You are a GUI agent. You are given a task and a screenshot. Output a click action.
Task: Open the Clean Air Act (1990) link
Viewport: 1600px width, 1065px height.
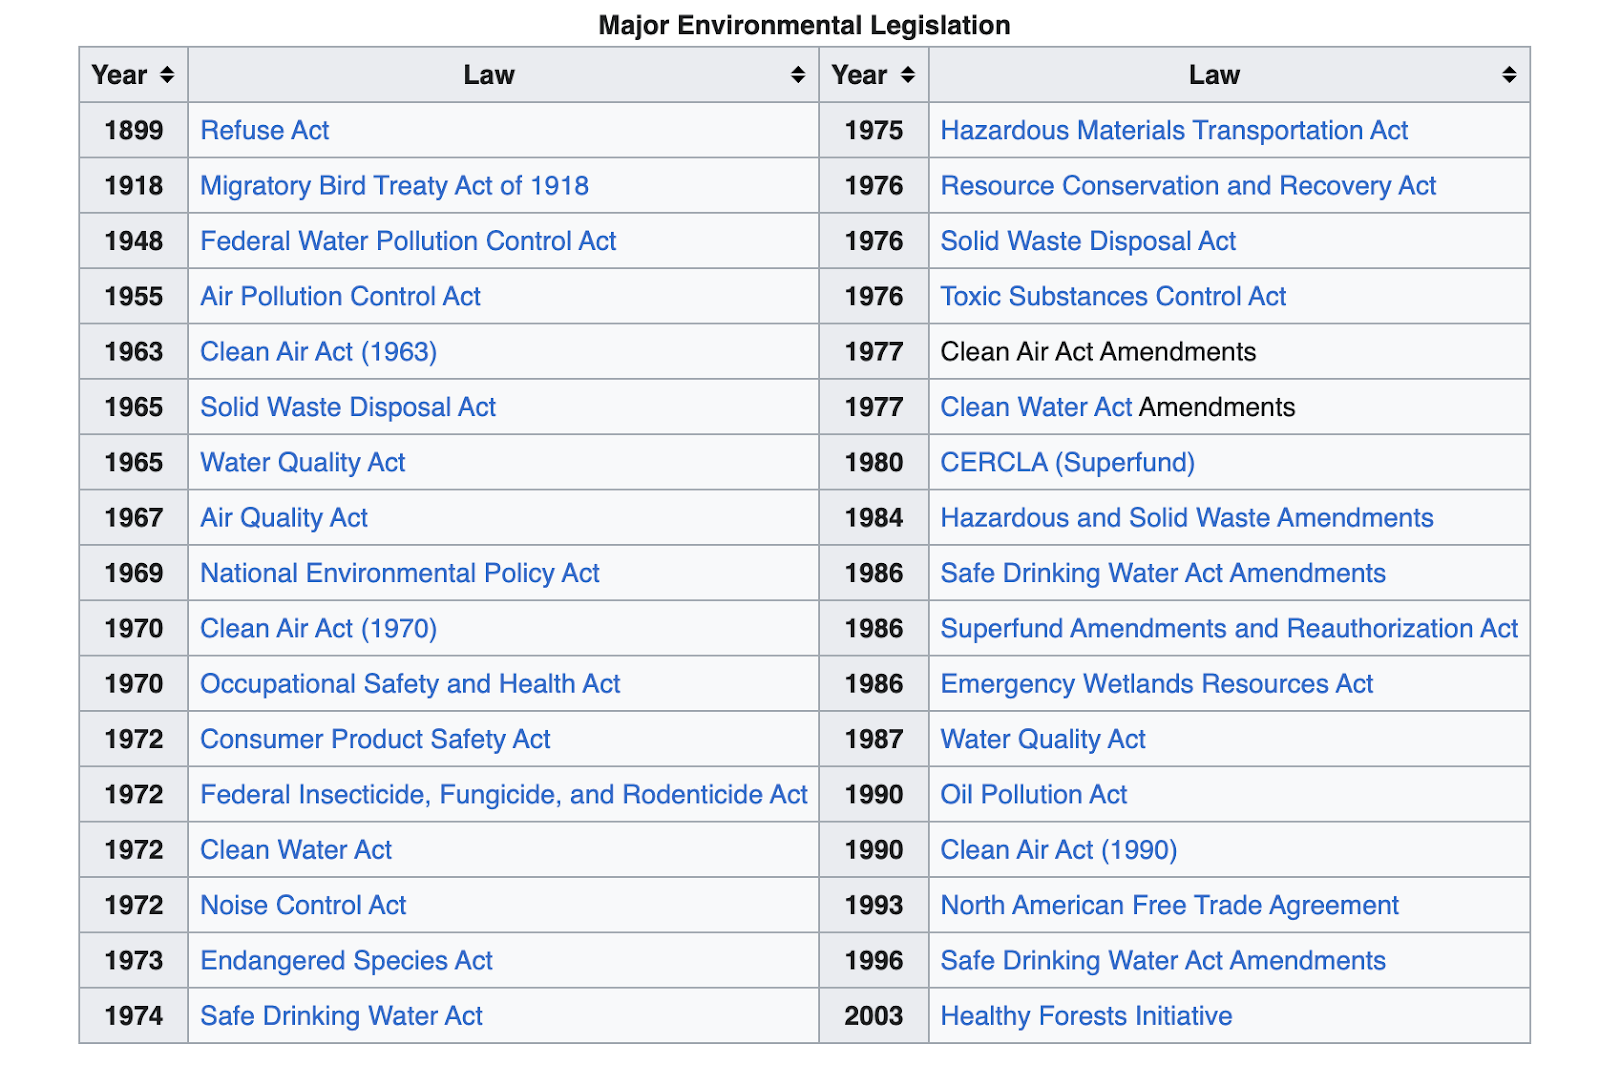pos(1059,850)
